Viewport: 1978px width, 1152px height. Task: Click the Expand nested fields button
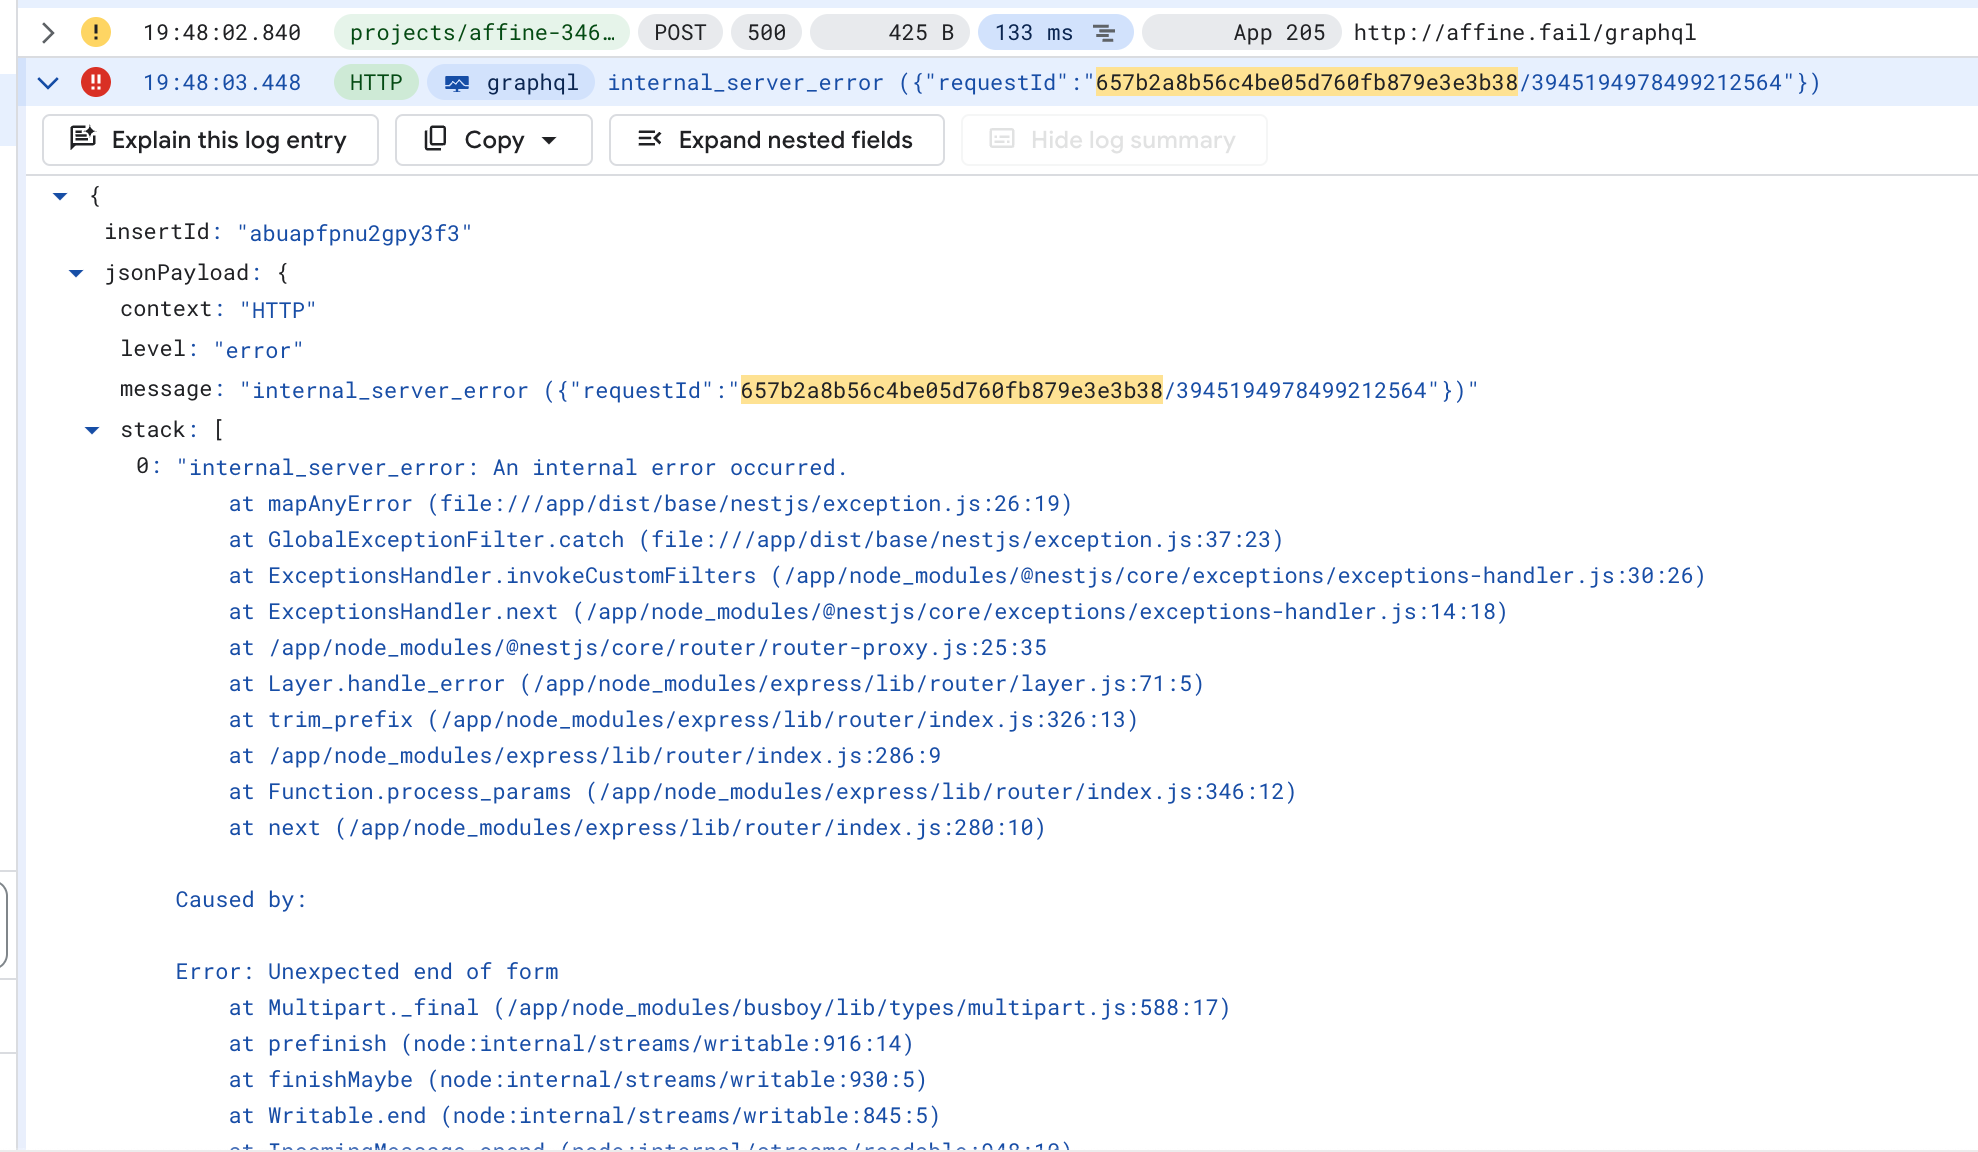[776, 140]
